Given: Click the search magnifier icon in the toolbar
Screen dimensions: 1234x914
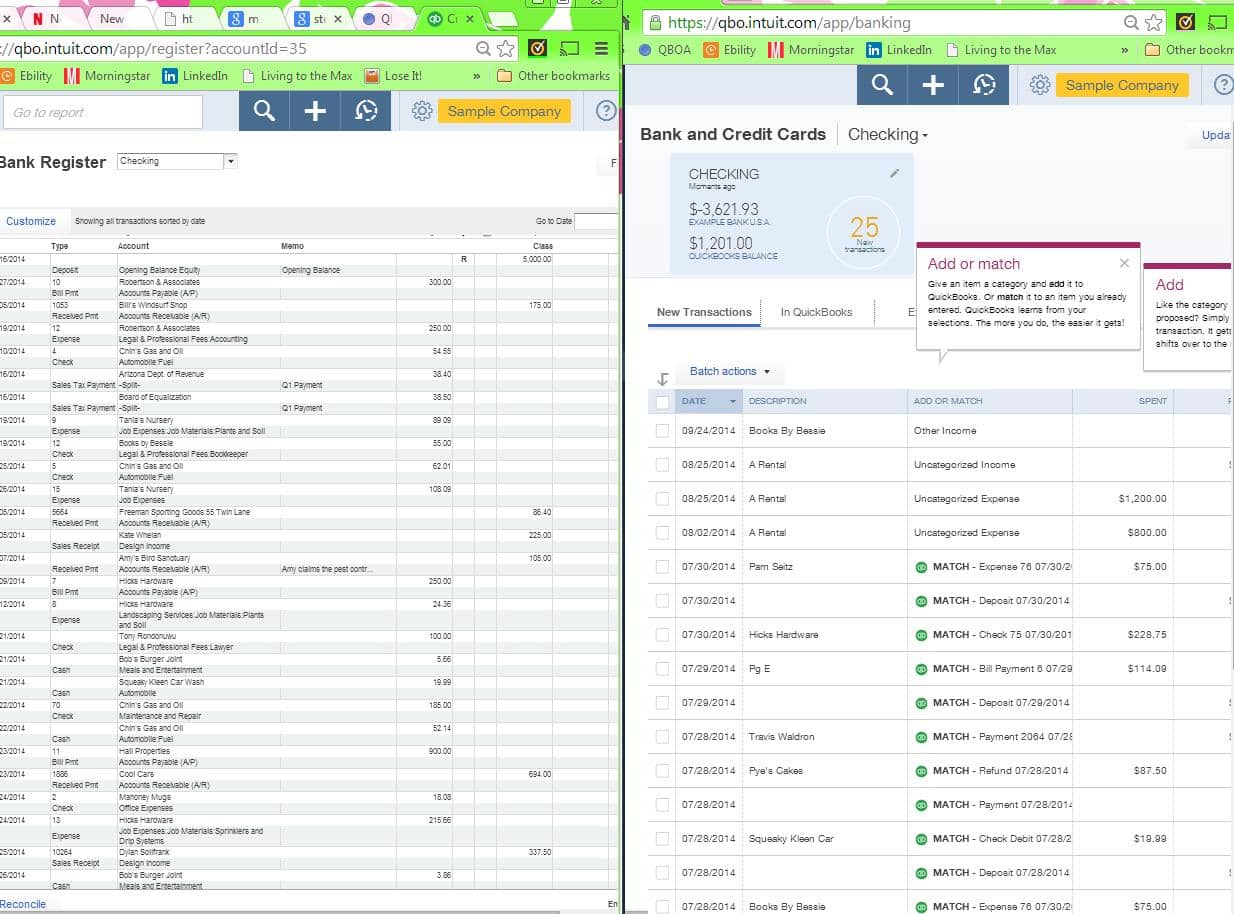Looking at the screenshot, I should coord(885,85).
